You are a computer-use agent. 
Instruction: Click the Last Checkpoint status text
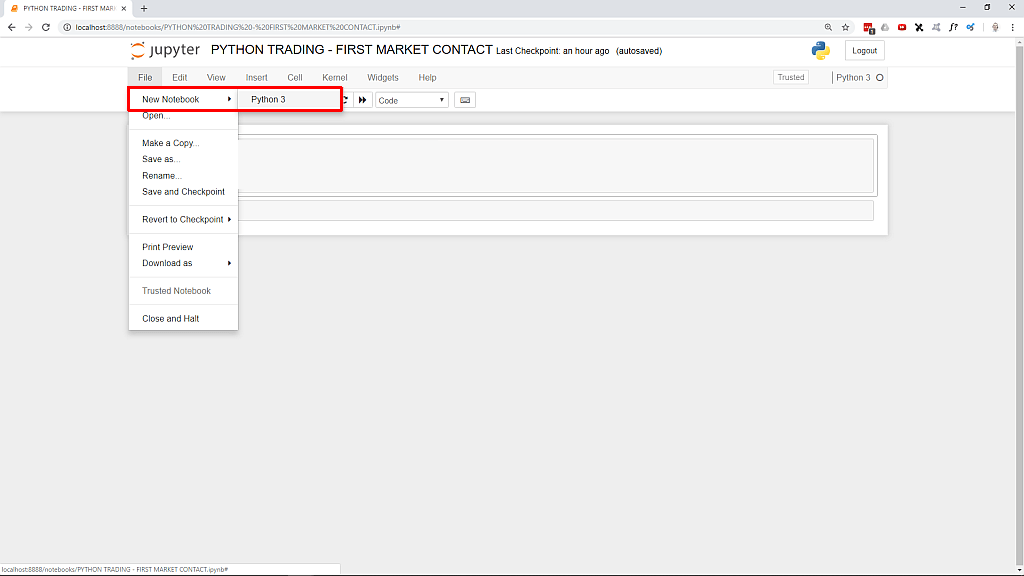552,51
